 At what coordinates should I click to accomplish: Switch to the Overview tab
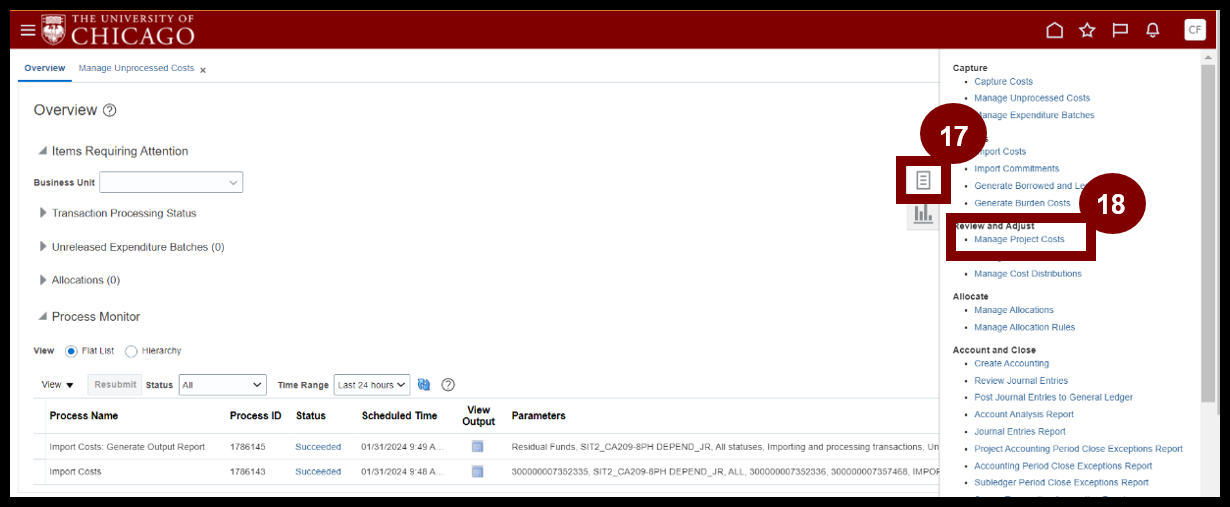pos(45,68)
